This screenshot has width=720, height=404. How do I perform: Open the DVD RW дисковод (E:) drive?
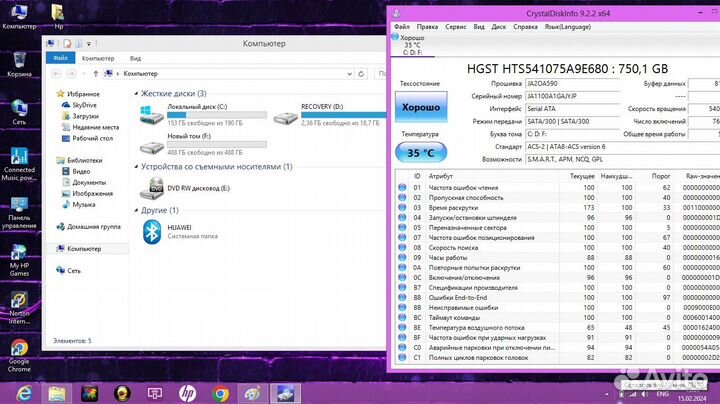(x=155, y=186)
